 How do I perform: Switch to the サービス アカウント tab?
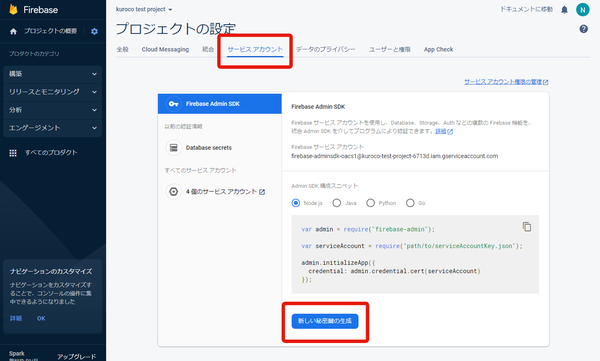coord(255,49)
